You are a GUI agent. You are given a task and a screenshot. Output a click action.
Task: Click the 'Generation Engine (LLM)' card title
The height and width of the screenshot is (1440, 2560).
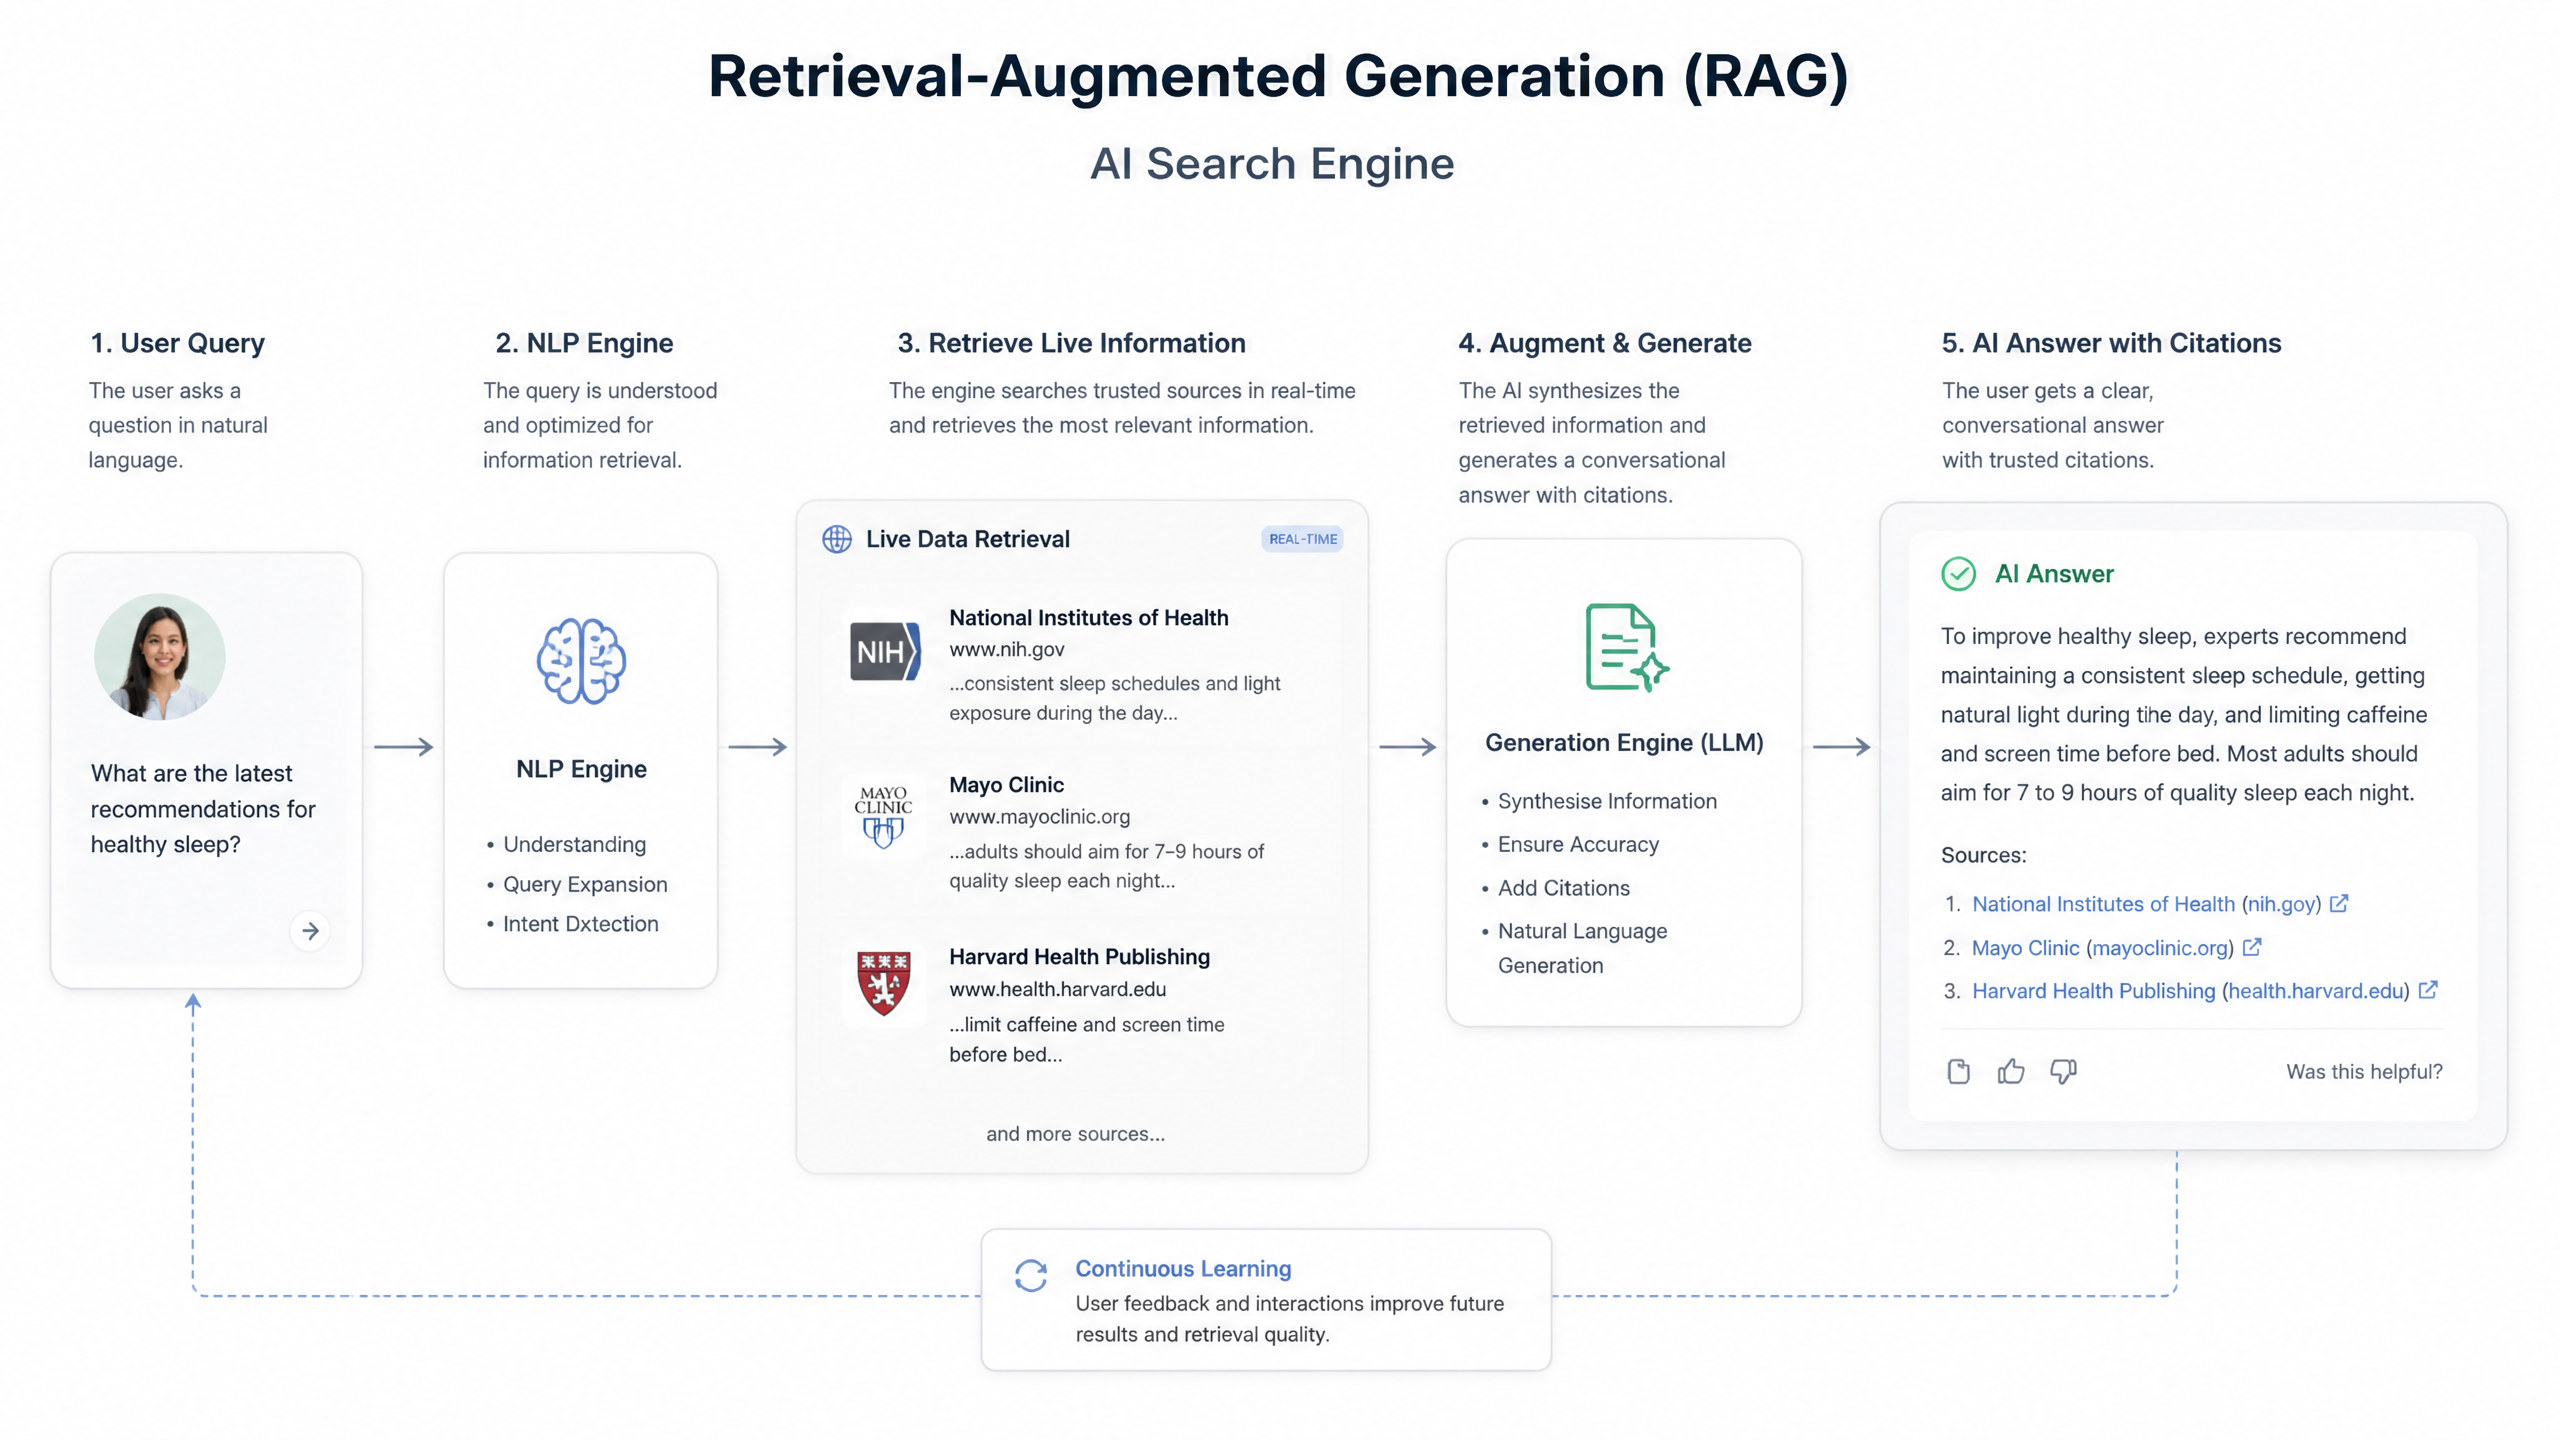1624,743
